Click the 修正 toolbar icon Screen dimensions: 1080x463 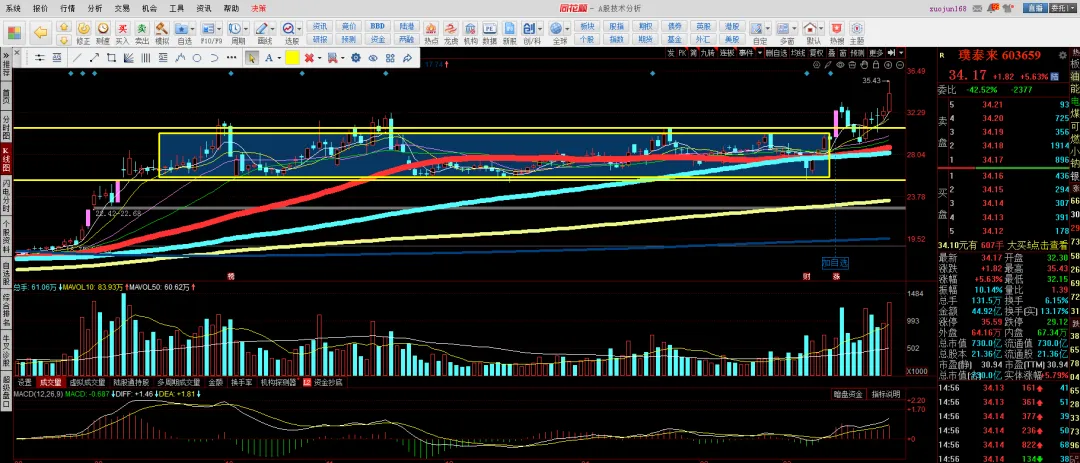[x=83, y=28]
